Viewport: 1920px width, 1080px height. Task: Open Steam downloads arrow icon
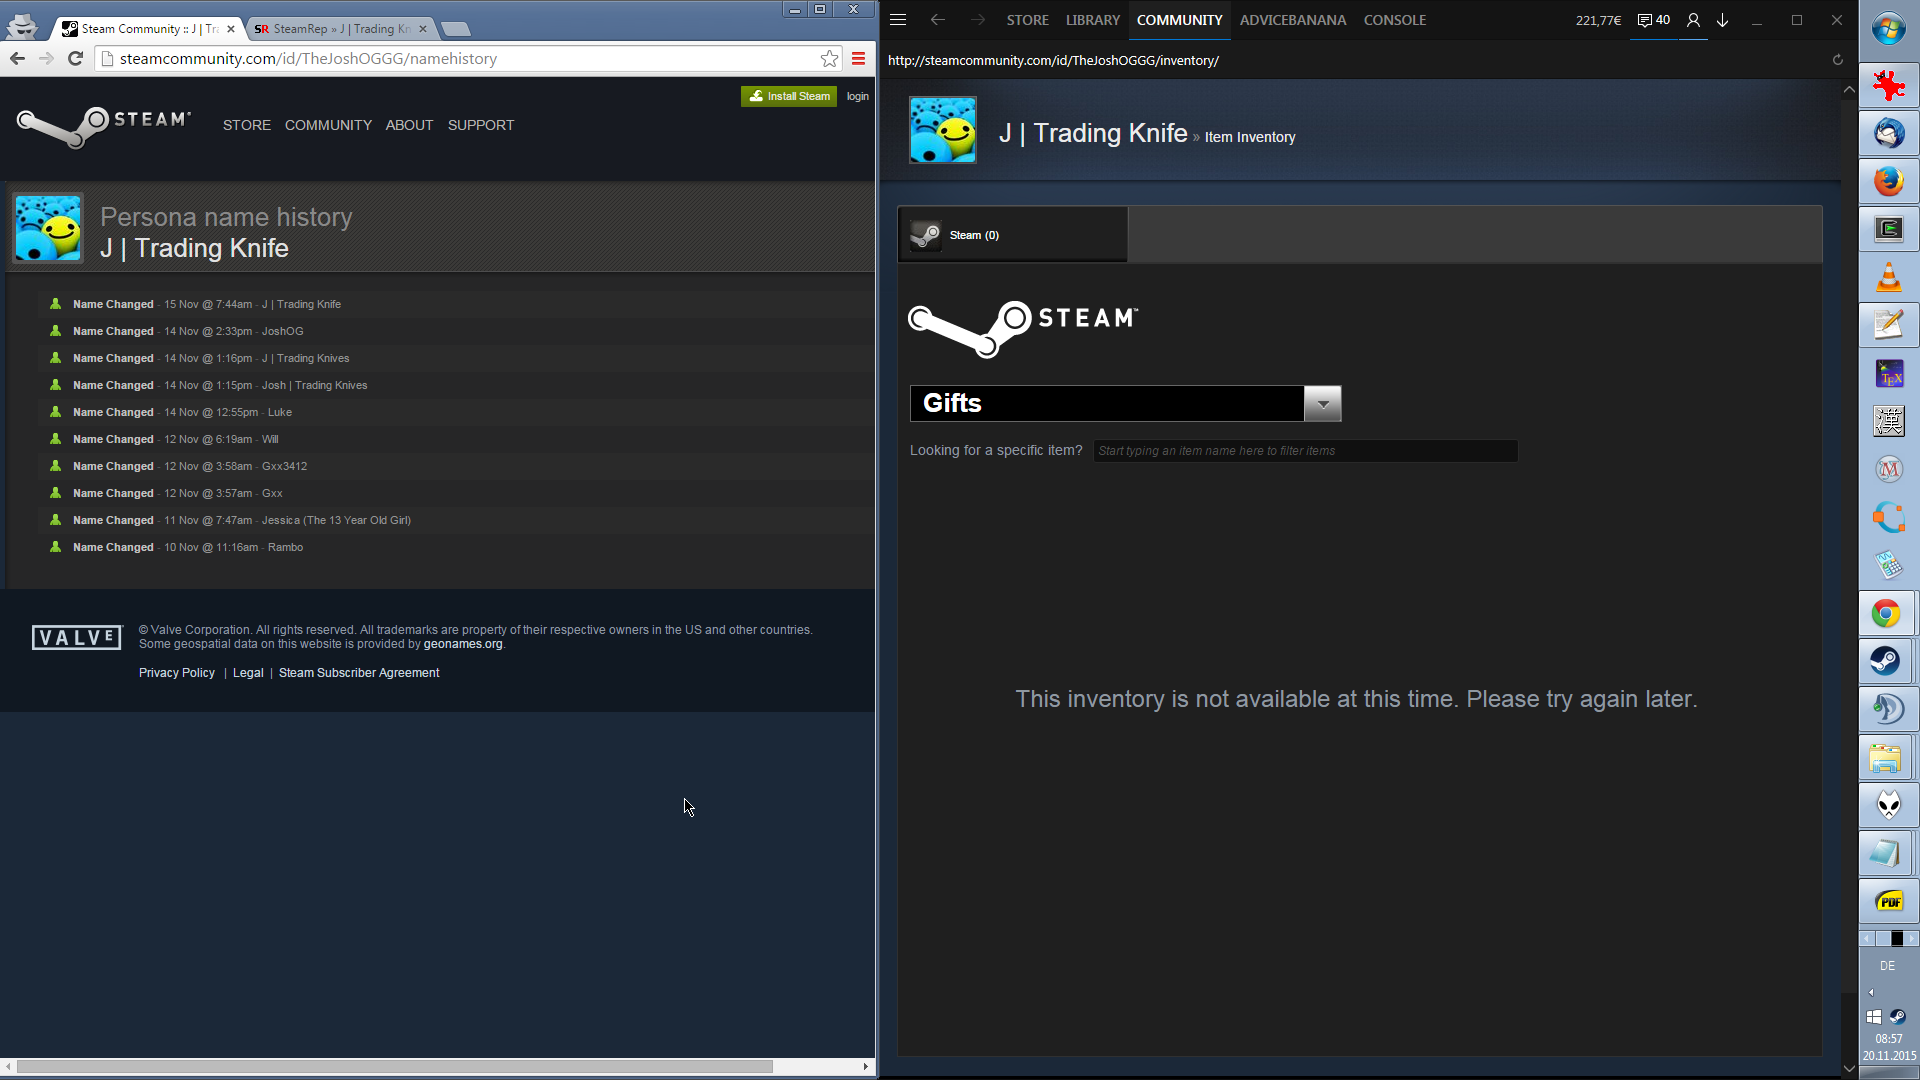coord(1723,20)
